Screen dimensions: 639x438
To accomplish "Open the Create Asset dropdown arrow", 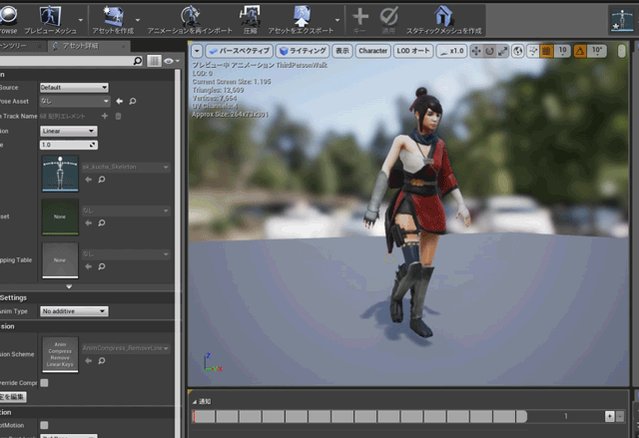I will 138,20.
